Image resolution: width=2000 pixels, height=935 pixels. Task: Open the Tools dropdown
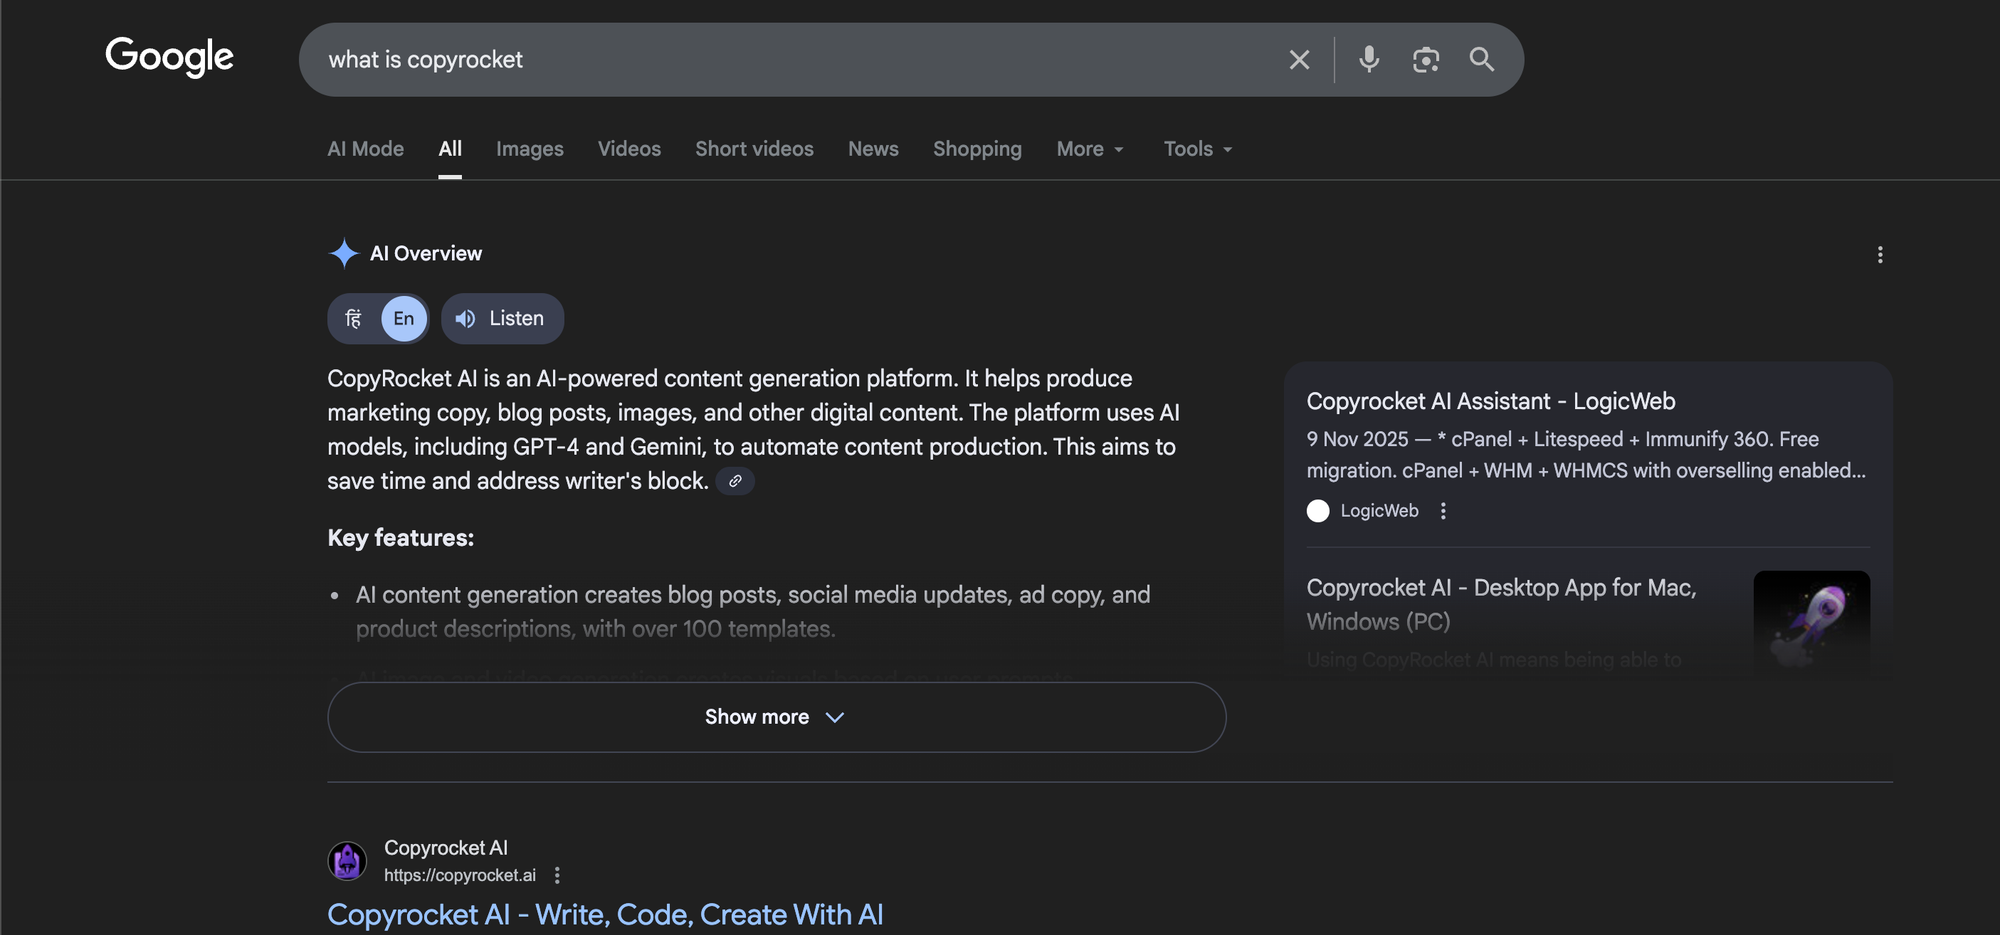[x=1197, y=149]
